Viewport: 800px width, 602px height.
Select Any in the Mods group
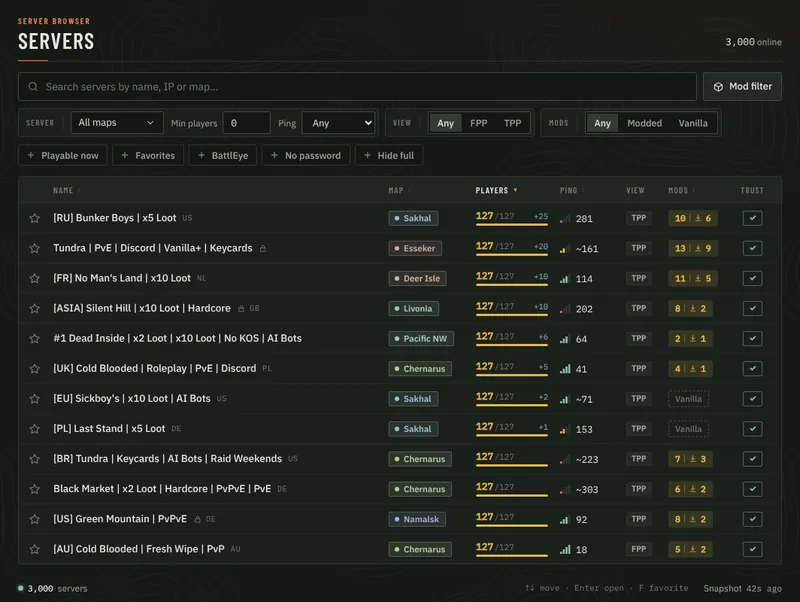pyautogui.click(x=602, y=123)
